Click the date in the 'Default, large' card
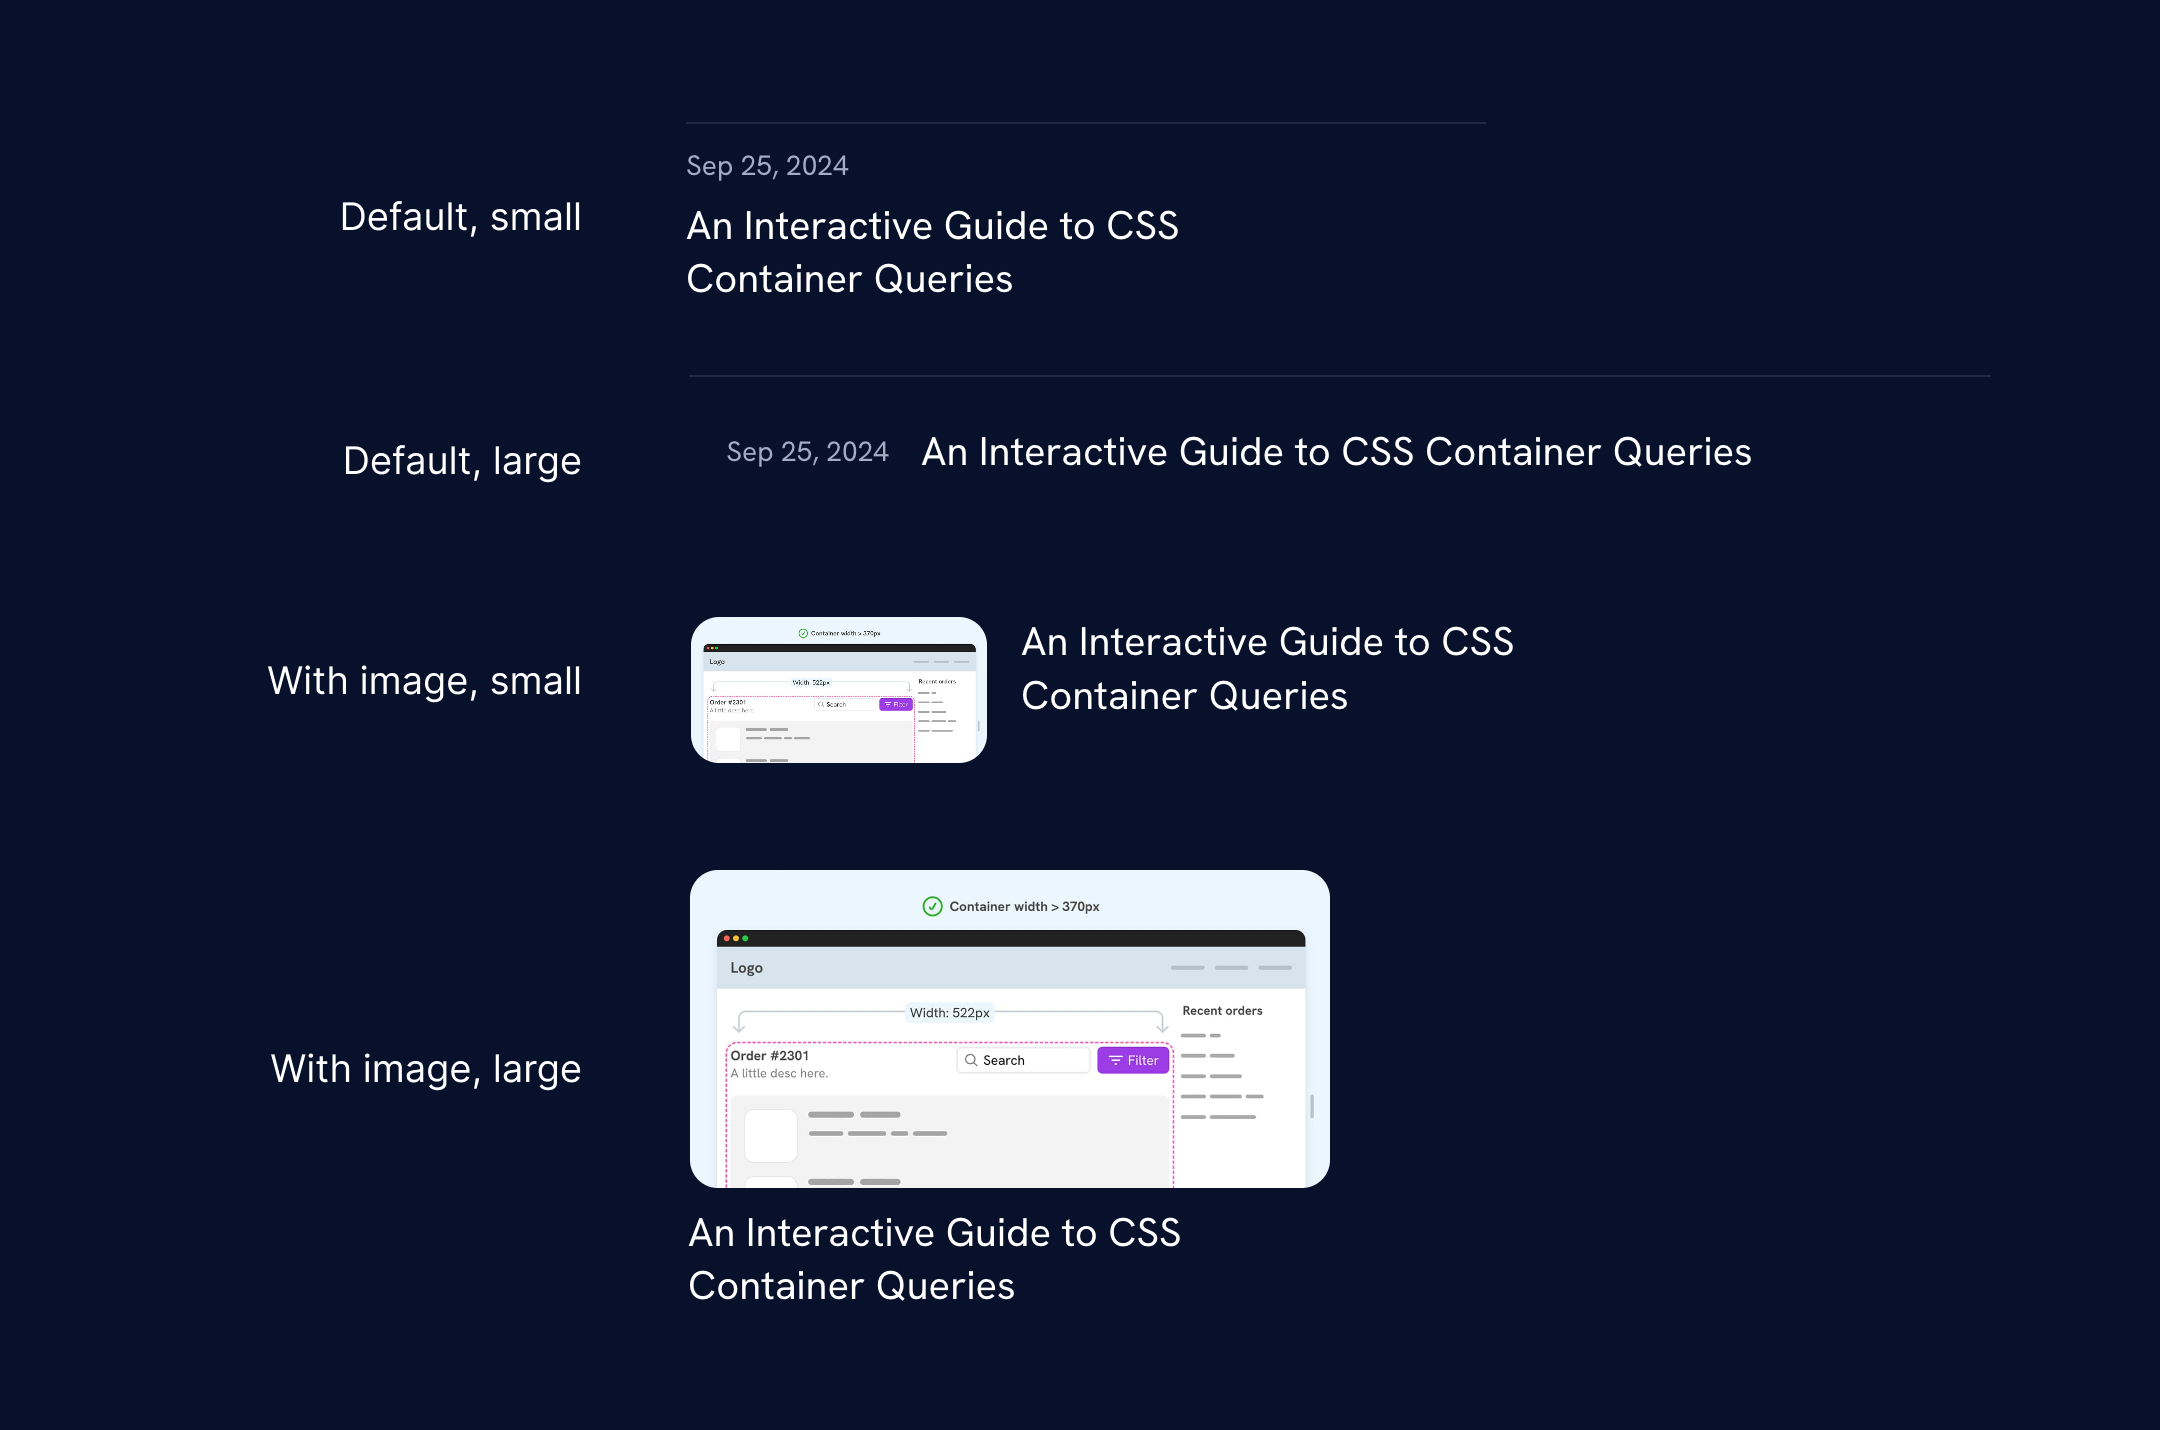 pos(807,452)
